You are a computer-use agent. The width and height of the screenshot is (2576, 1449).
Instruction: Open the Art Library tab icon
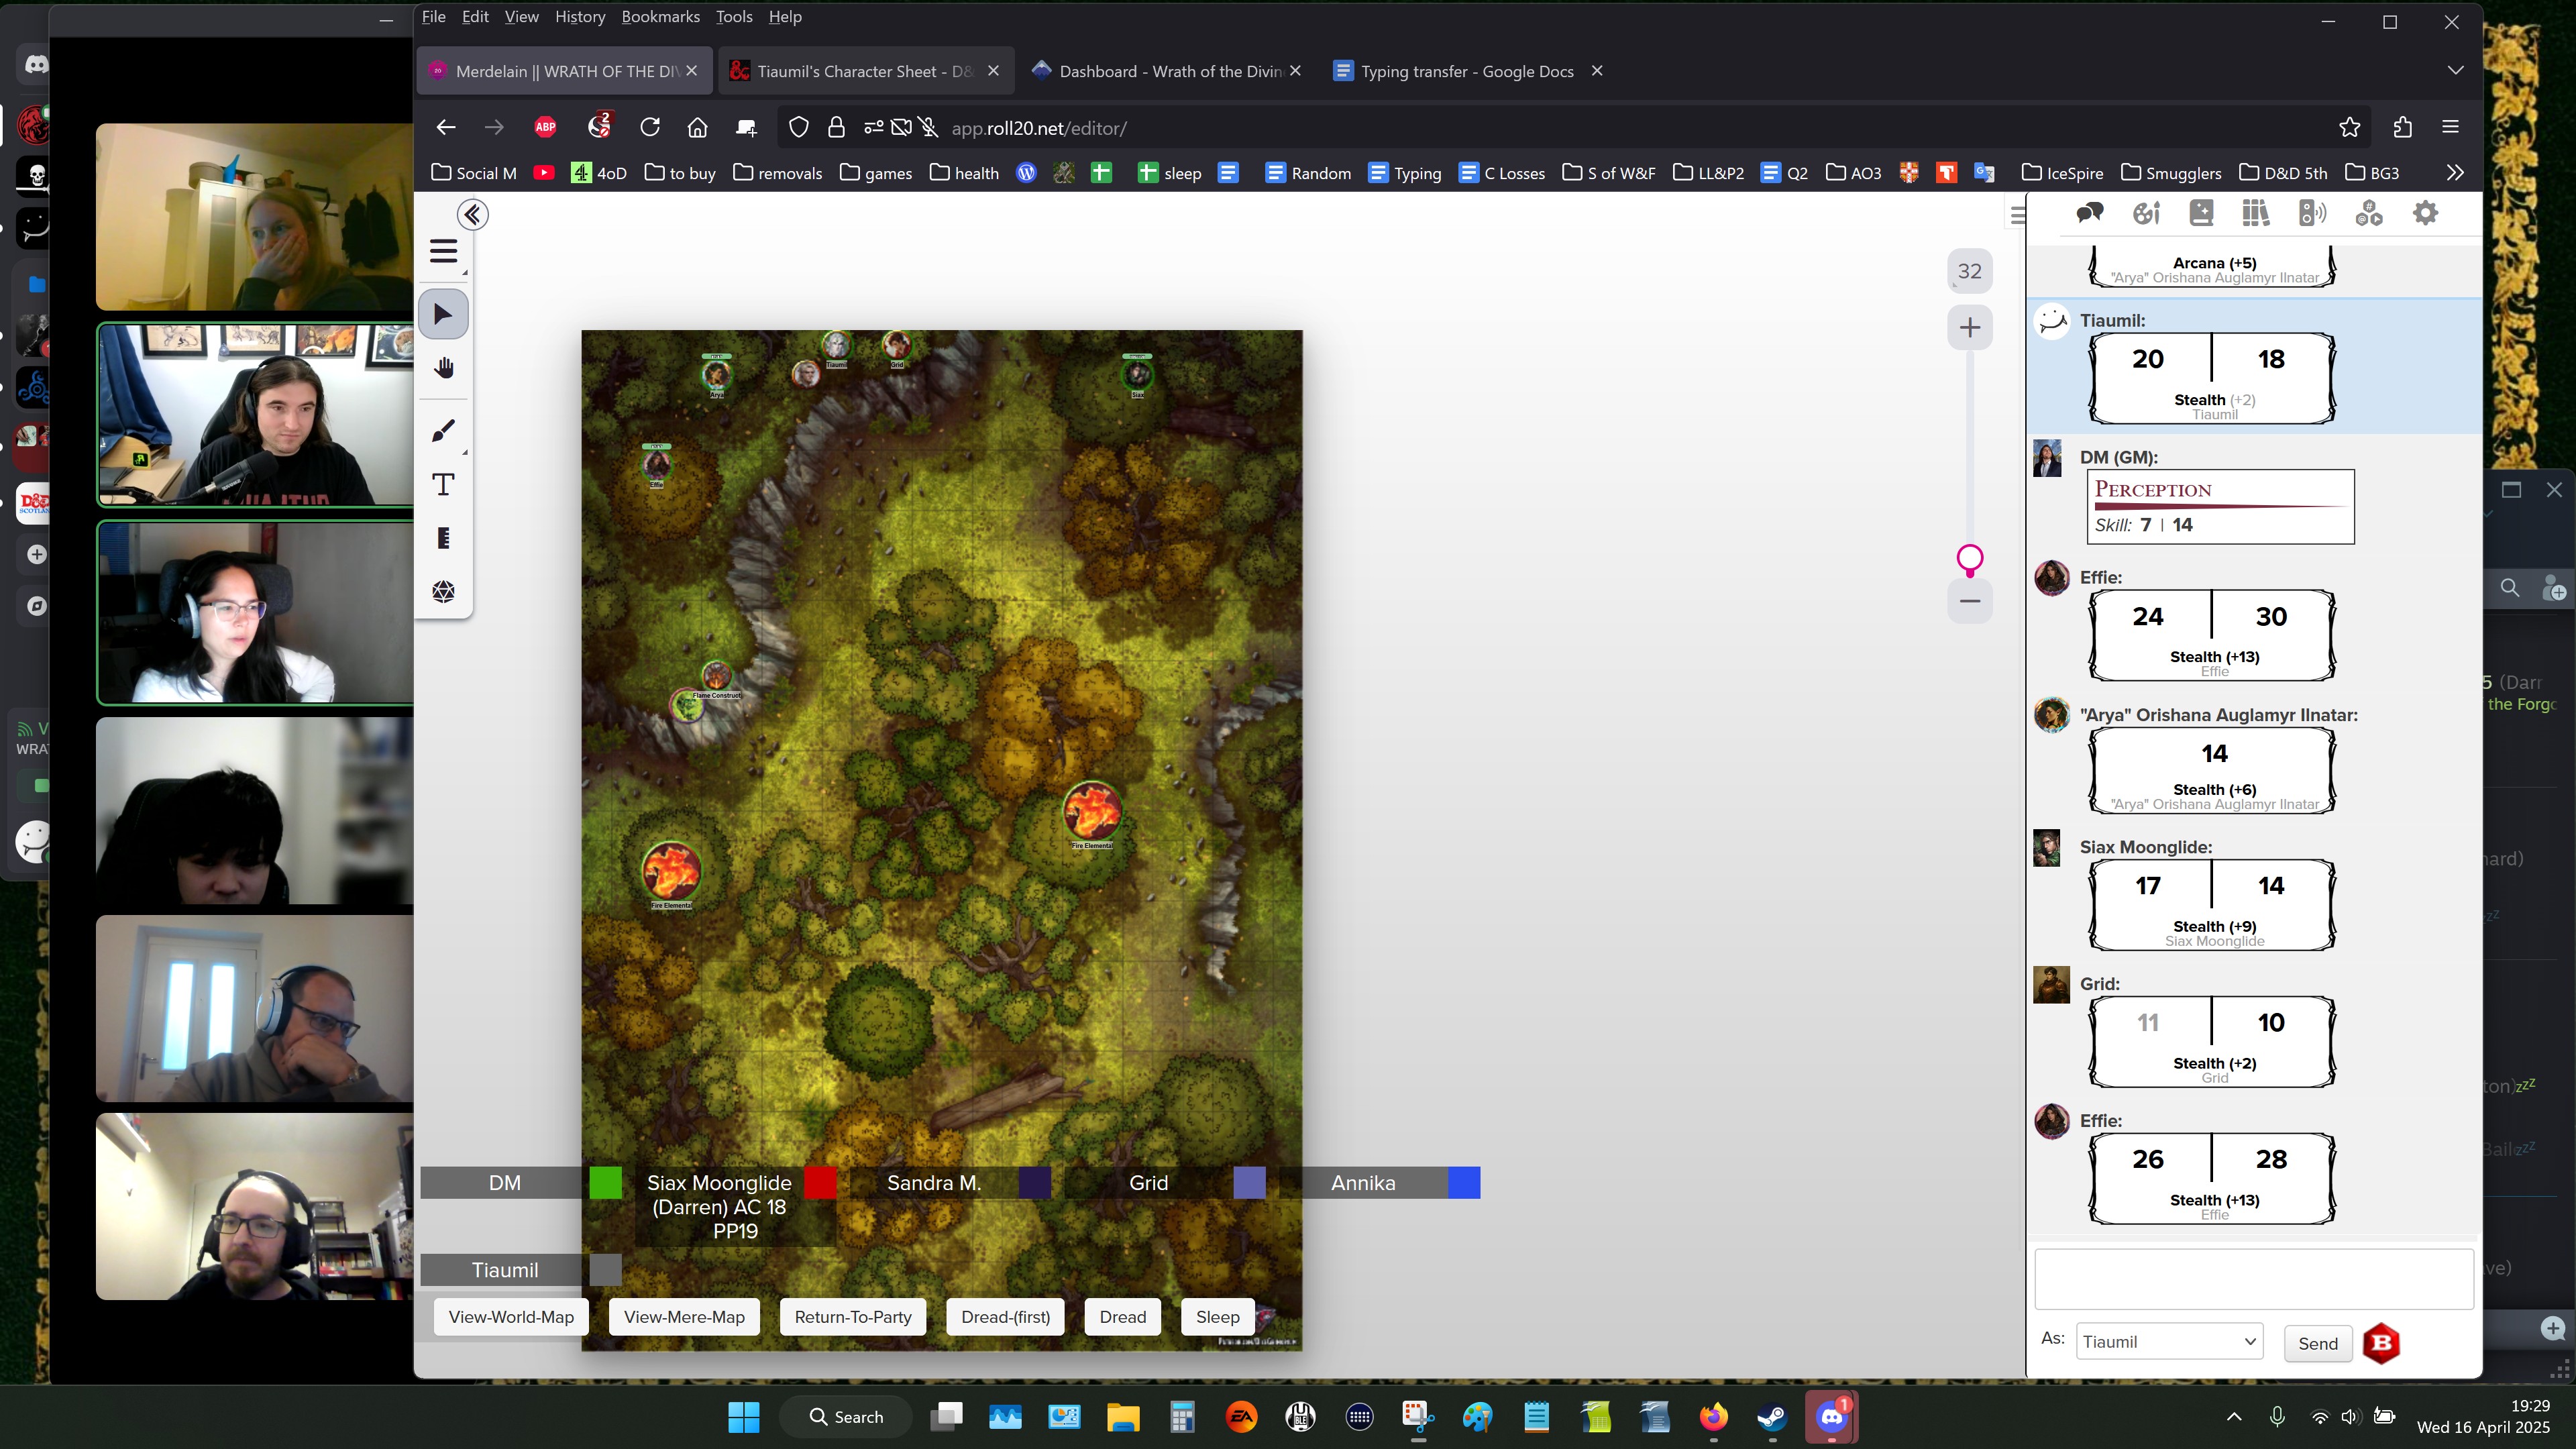[x=2145, y=213]
